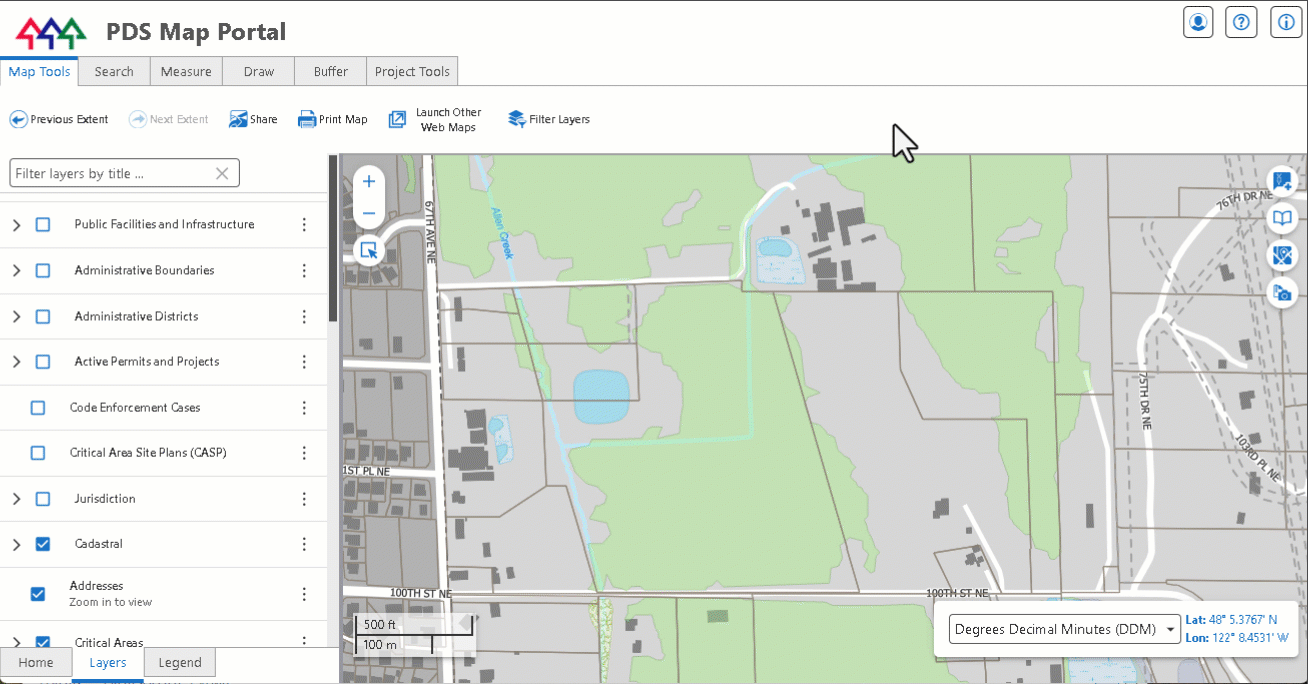Expand the Jurisdiction layer group
Viewport: 1308px width, 684px height.
(x=16, y=498)
